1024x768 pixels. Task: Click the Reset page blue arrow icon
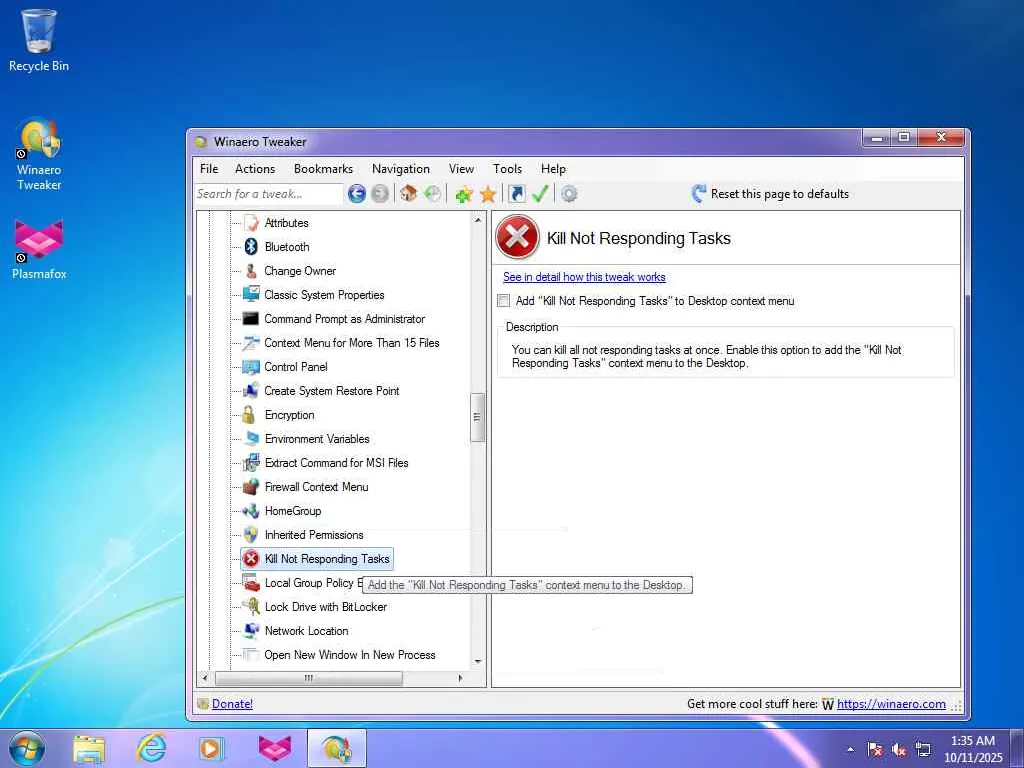coord(698,193)
